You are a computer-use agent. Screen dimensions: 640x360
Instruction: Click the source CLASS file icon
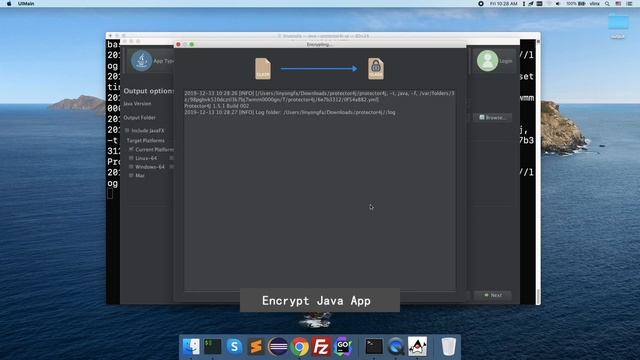[x=263, y=68]
